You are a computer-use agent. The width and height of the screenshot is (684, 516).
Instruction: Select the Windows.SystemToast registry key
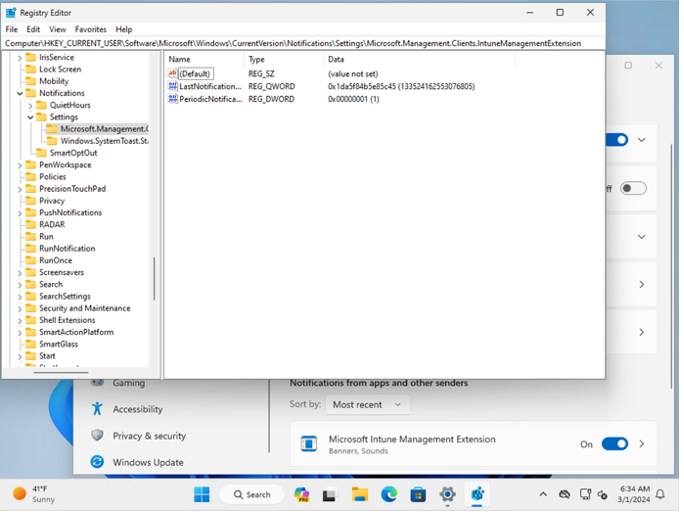pos(104,141)
